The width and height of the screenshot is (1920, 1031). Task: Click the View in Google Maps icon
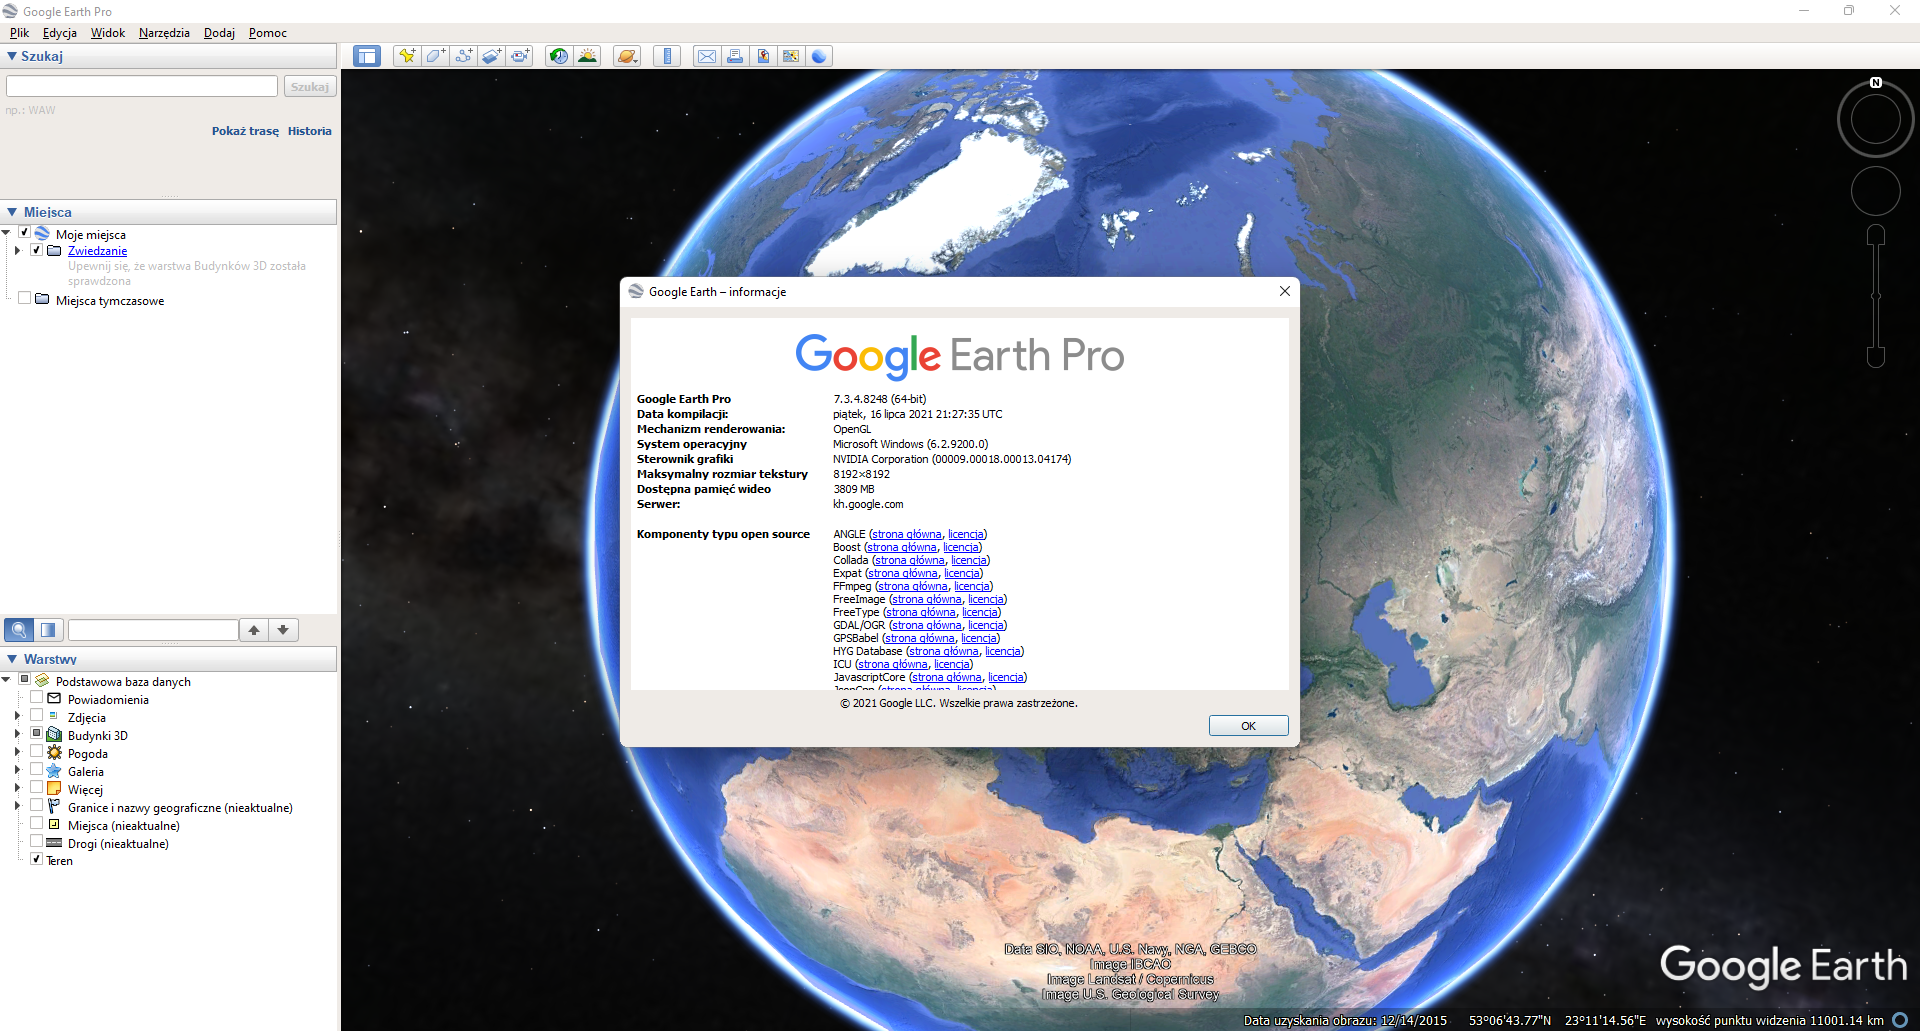(x=791, y=56)
